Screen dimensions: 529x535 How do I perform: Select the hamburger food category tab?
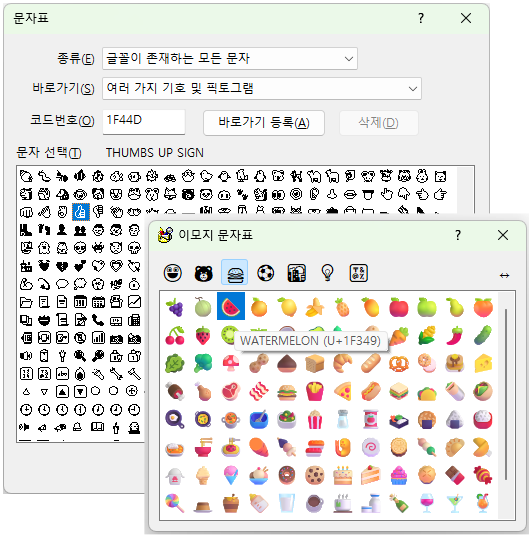(234, 272)
